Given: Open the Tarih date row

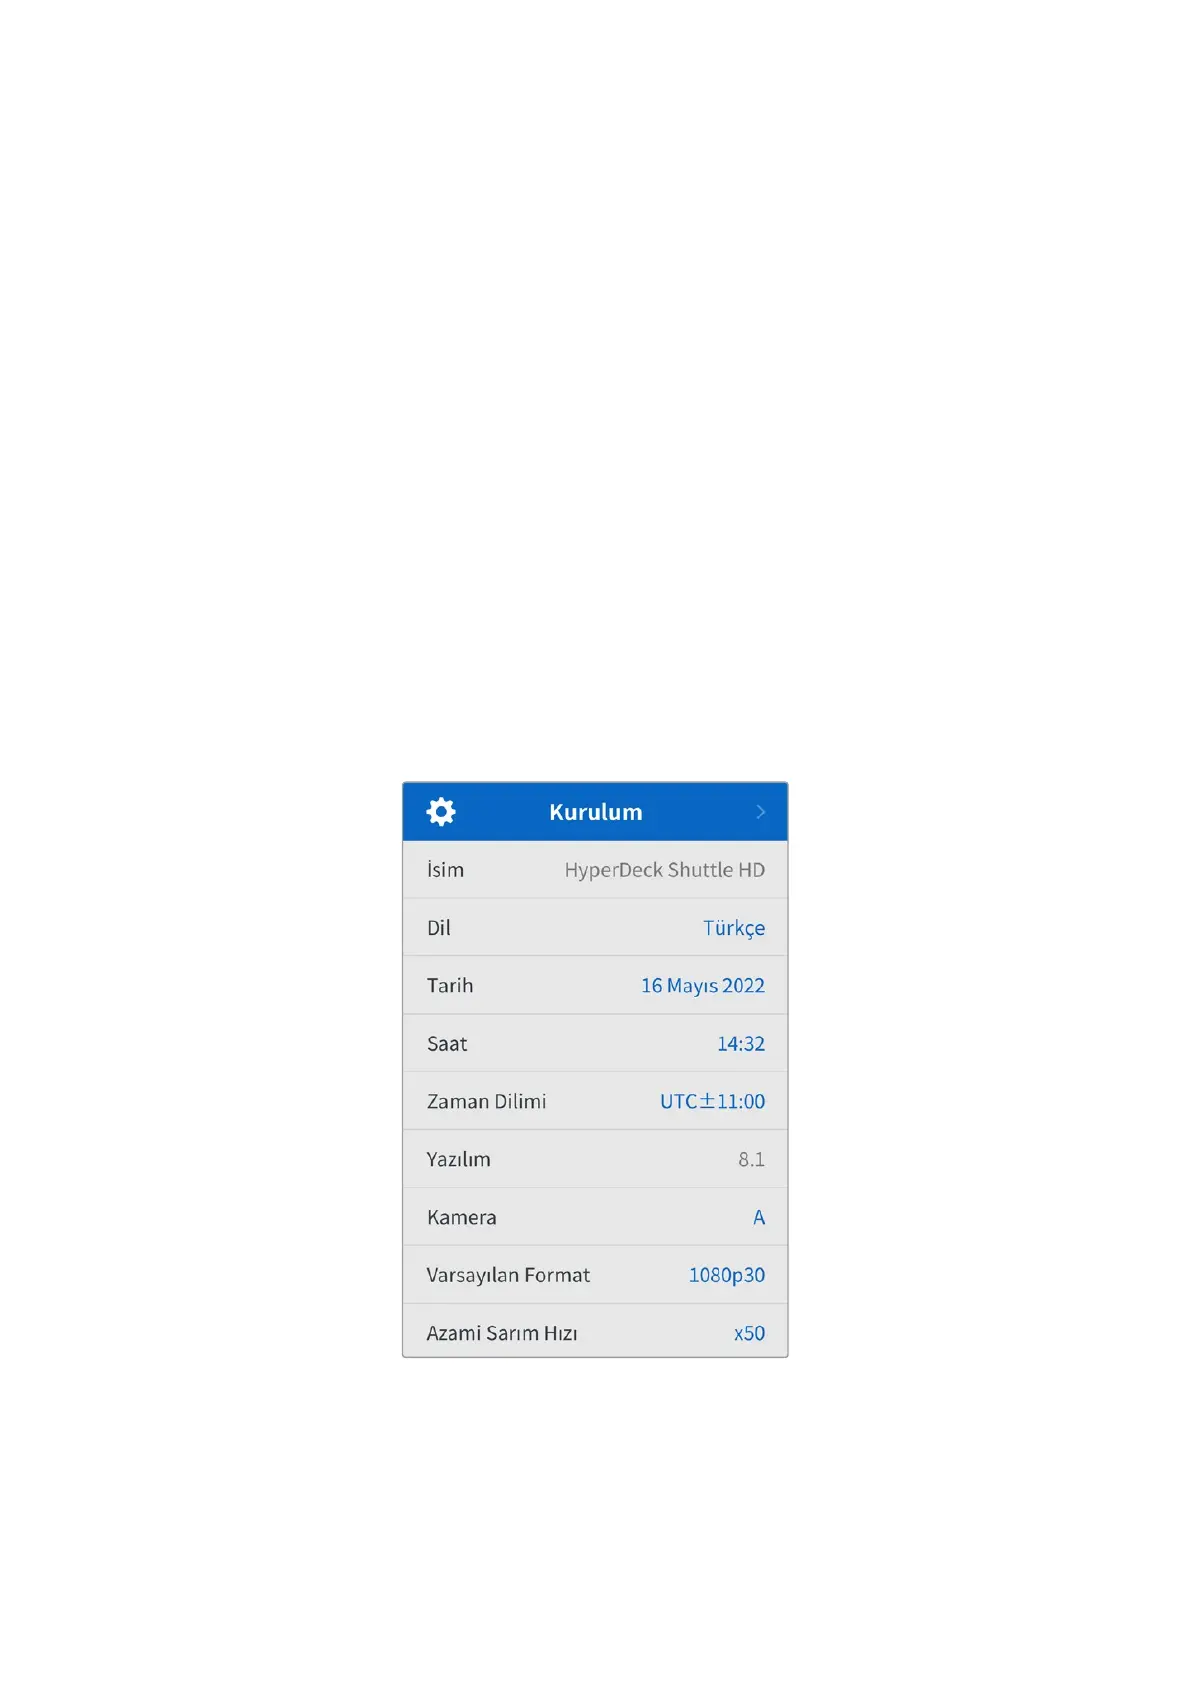Looking at the screenshot, I should [595, 985].
